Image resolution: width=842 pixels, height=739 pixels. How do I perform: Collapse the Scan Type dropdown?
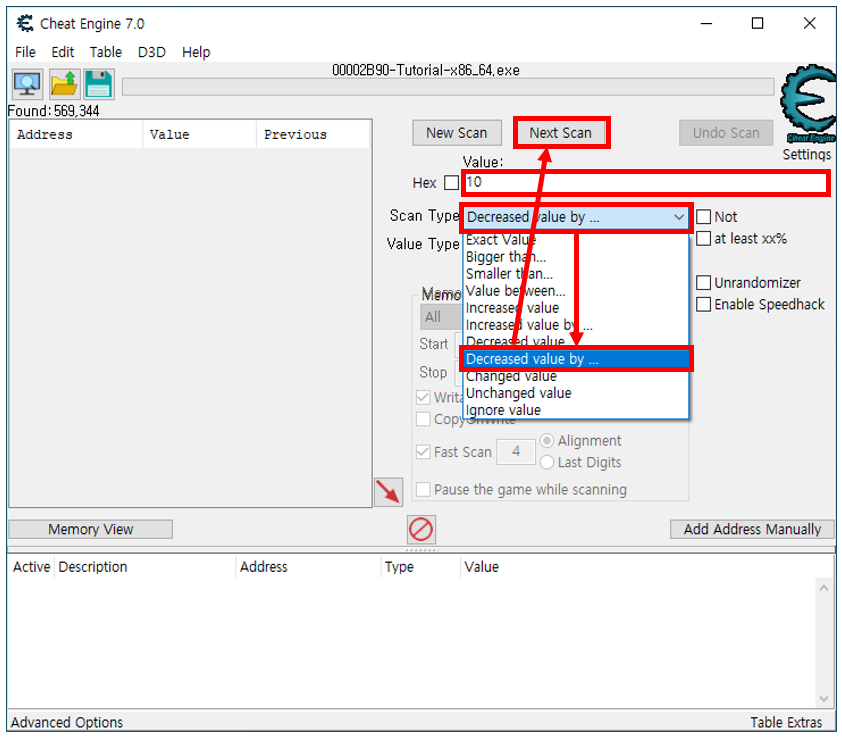point(679,218)
